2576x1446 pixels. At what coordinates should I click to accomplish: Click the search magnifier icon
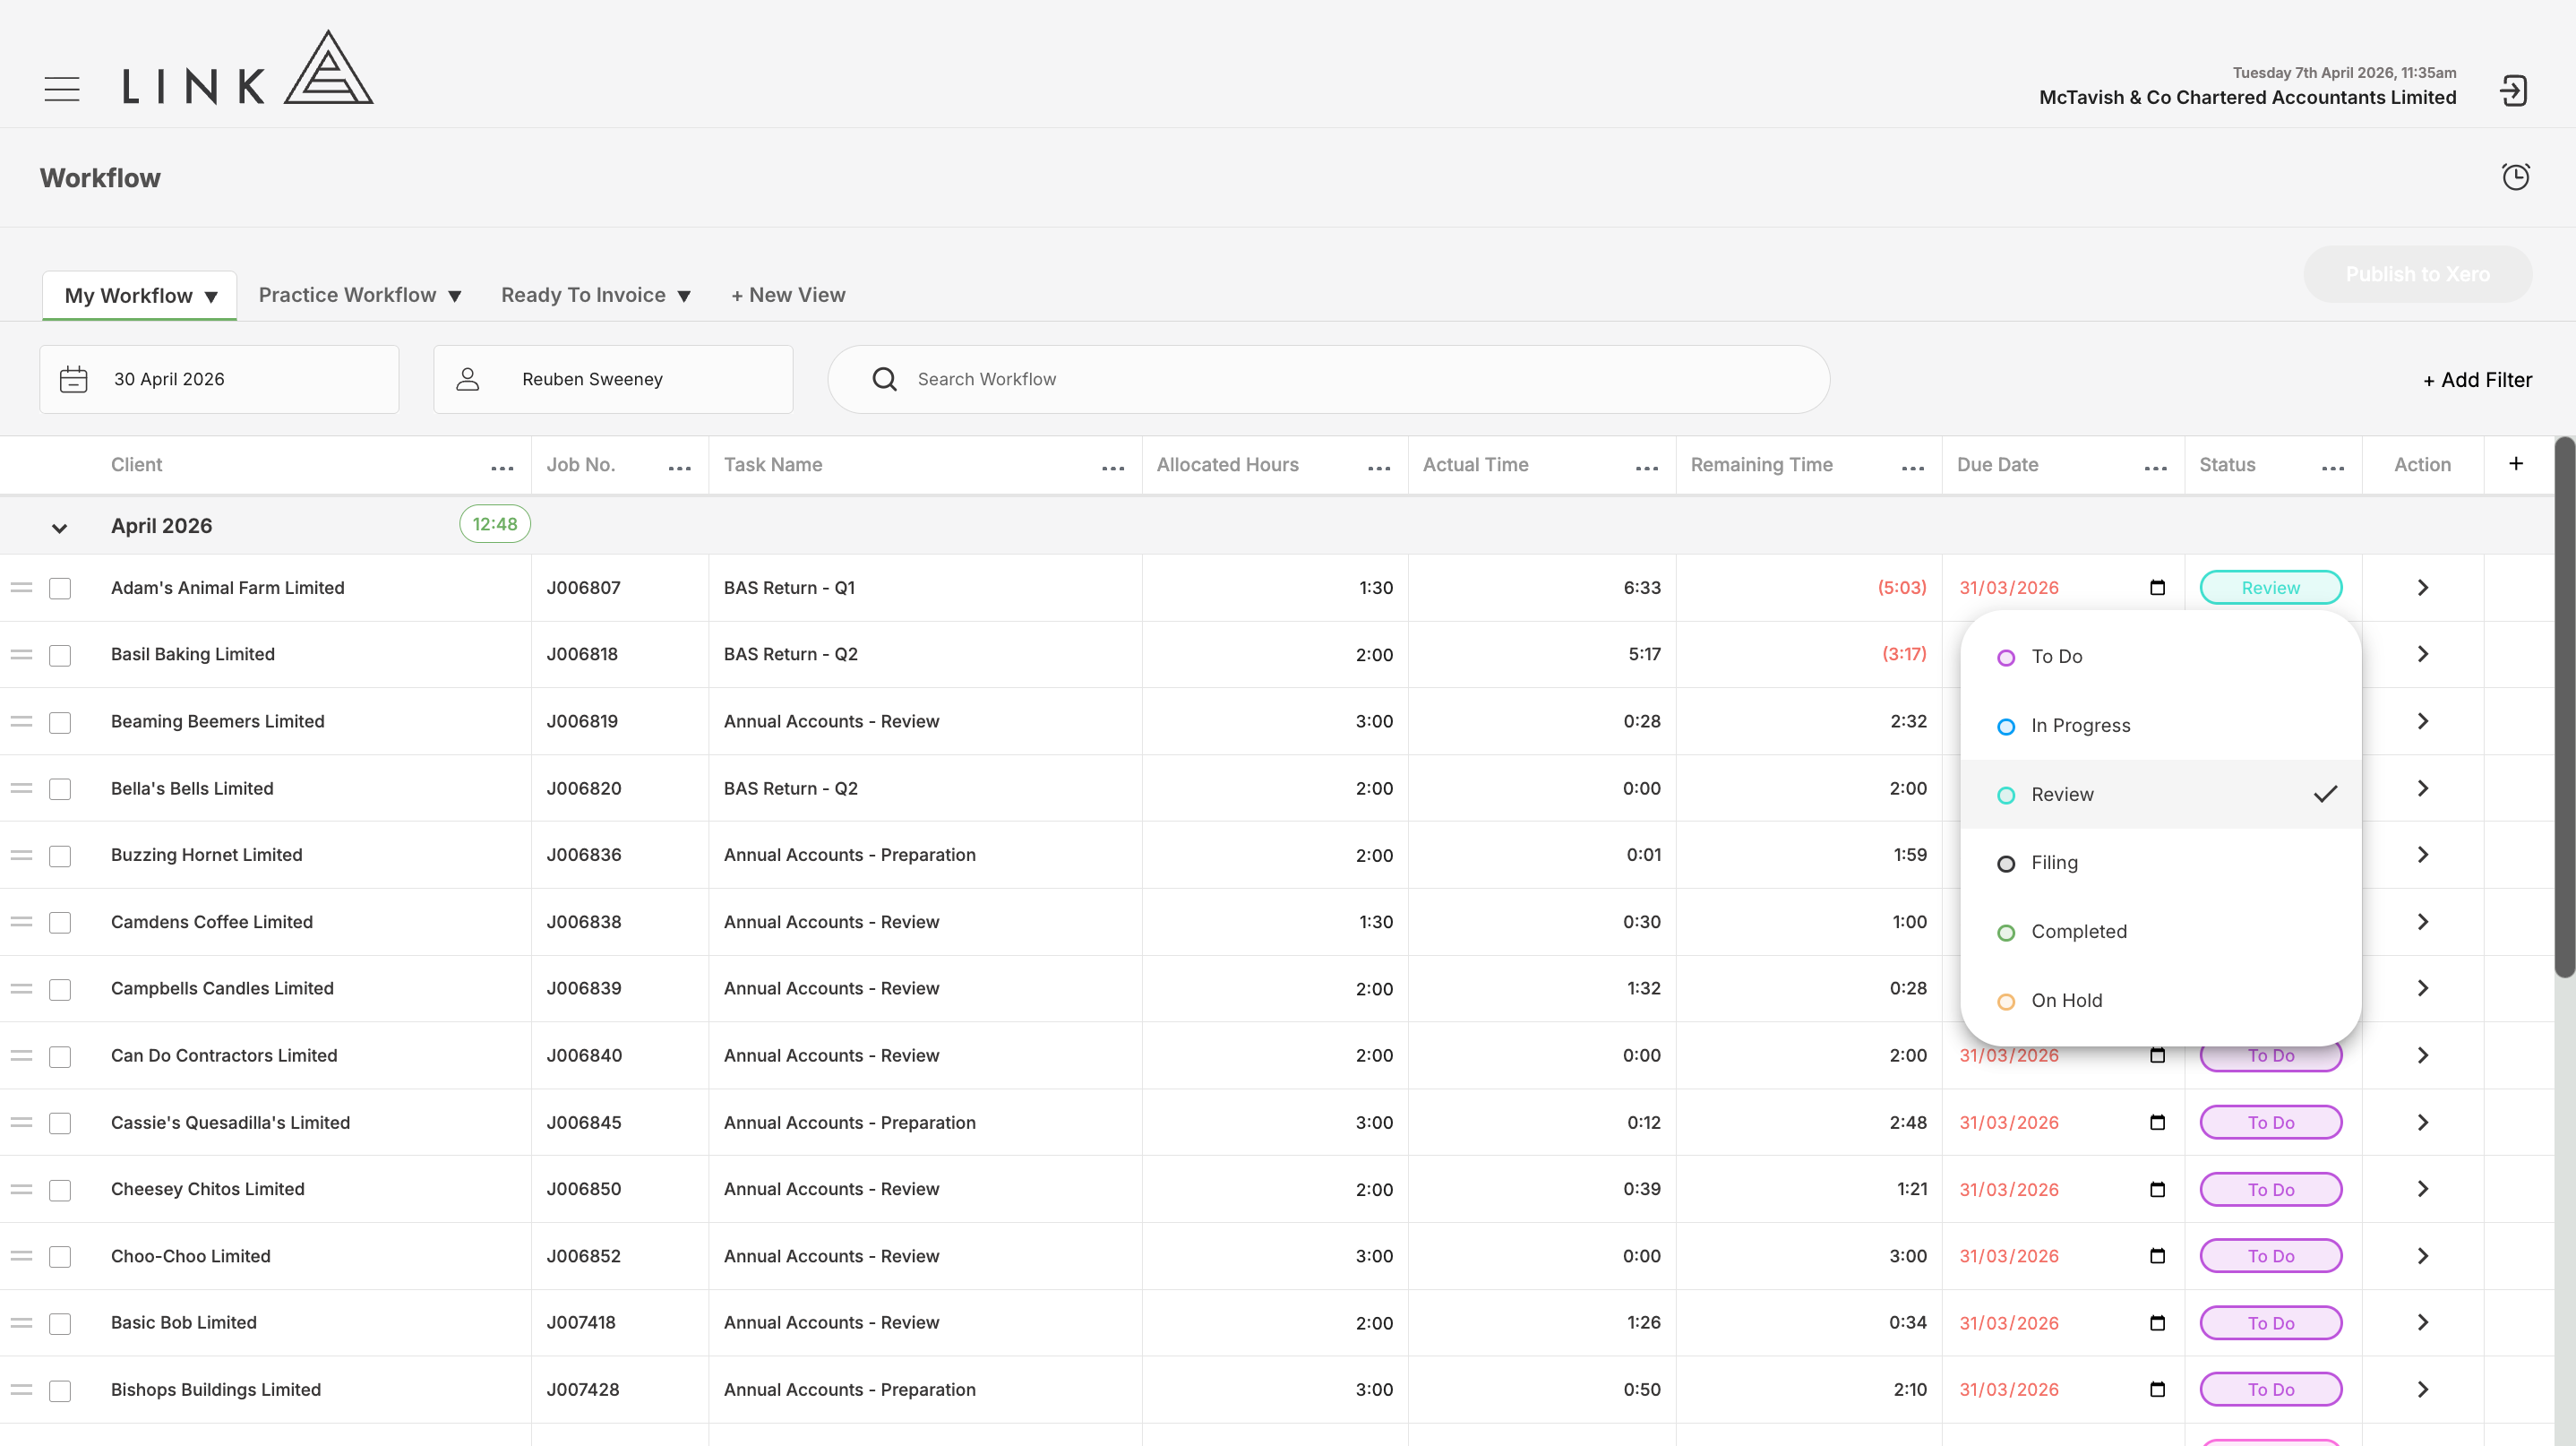coord(884,379)
